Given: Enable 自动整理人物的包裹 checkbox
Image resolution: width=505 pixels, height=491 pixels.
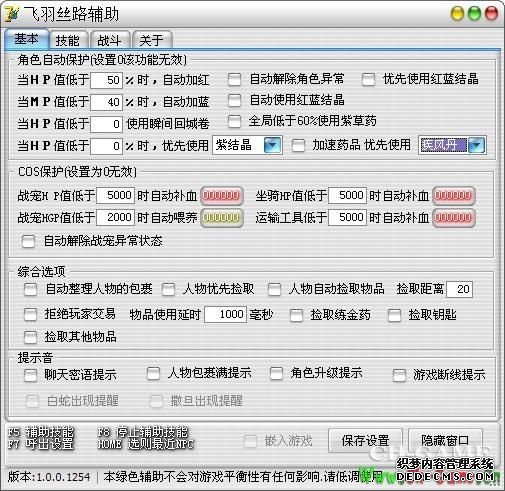Looking at the screenshot, I should pyautogui.click(x=30, y=289).
